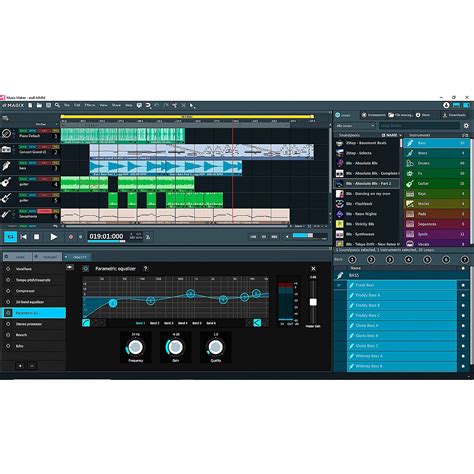Open the NAME sort dropdown for soundpools

(x=392, y=135)
